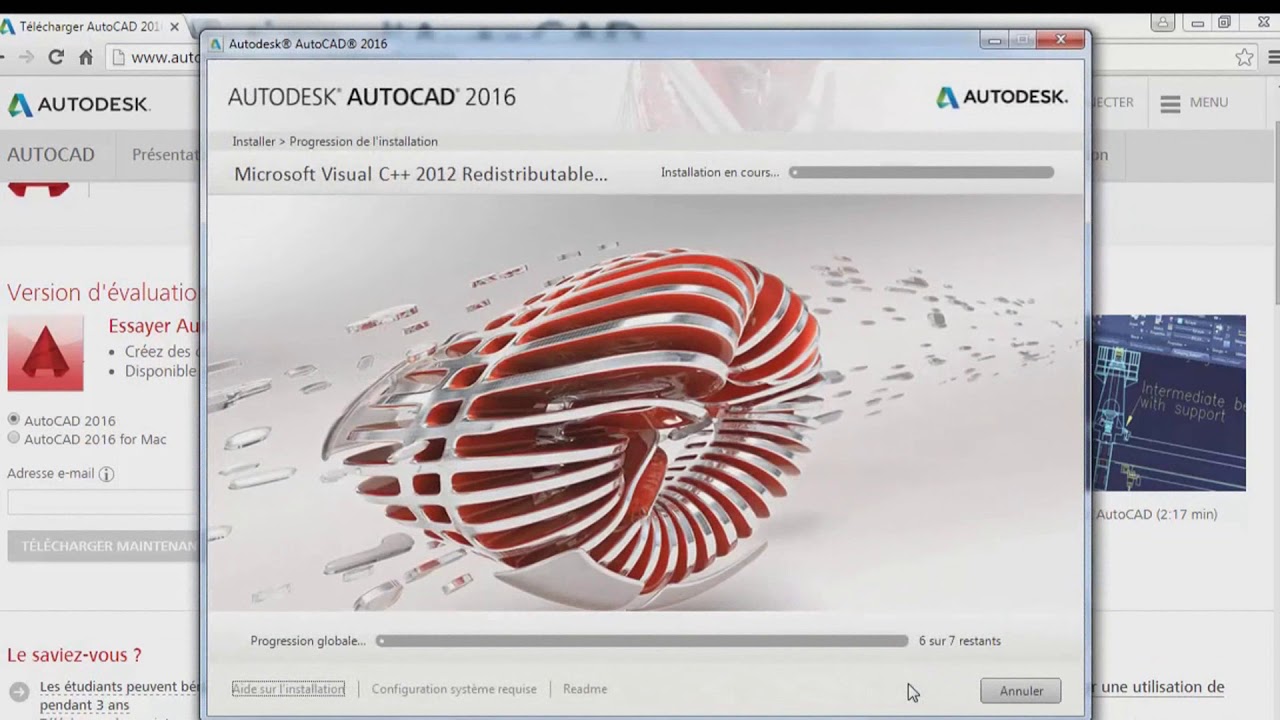Open the Readme link
The image size is (1280, 720).
(x=585, y=689)
